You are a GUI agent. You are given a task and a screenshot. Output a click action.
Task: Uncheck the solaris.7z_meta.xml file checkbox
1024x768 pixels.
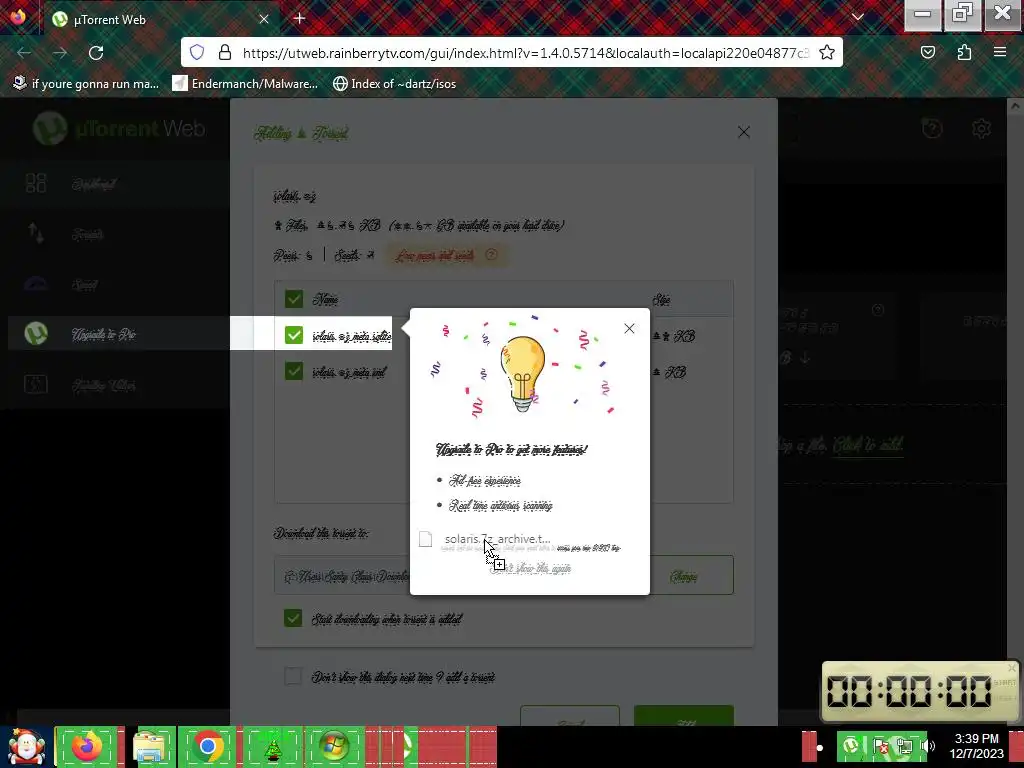click(294, 371)
